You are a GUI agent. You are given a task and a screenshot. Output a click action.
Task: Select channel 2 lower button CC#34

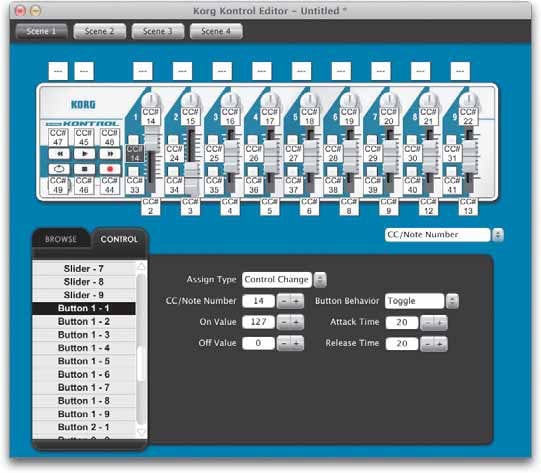pos(174,185)
